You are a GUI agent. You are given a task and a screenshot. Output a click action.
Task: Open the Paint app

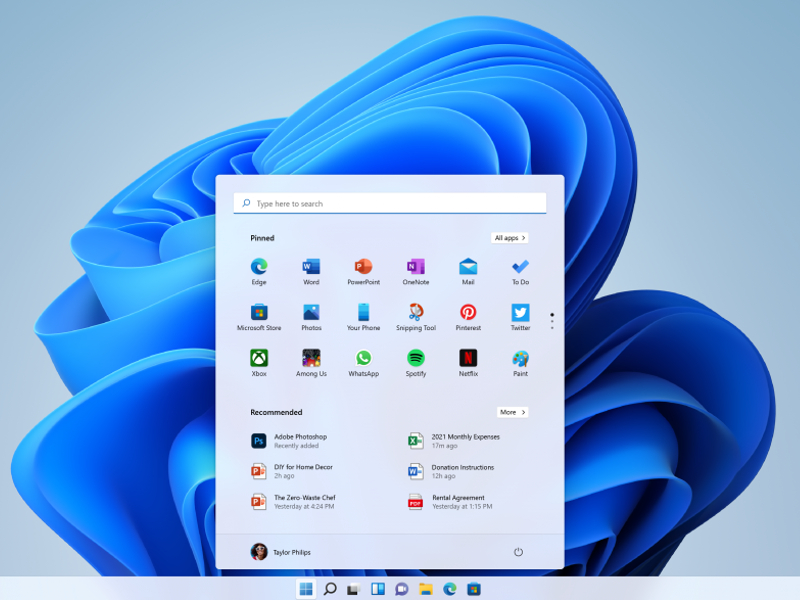click(x=520, y=363)
